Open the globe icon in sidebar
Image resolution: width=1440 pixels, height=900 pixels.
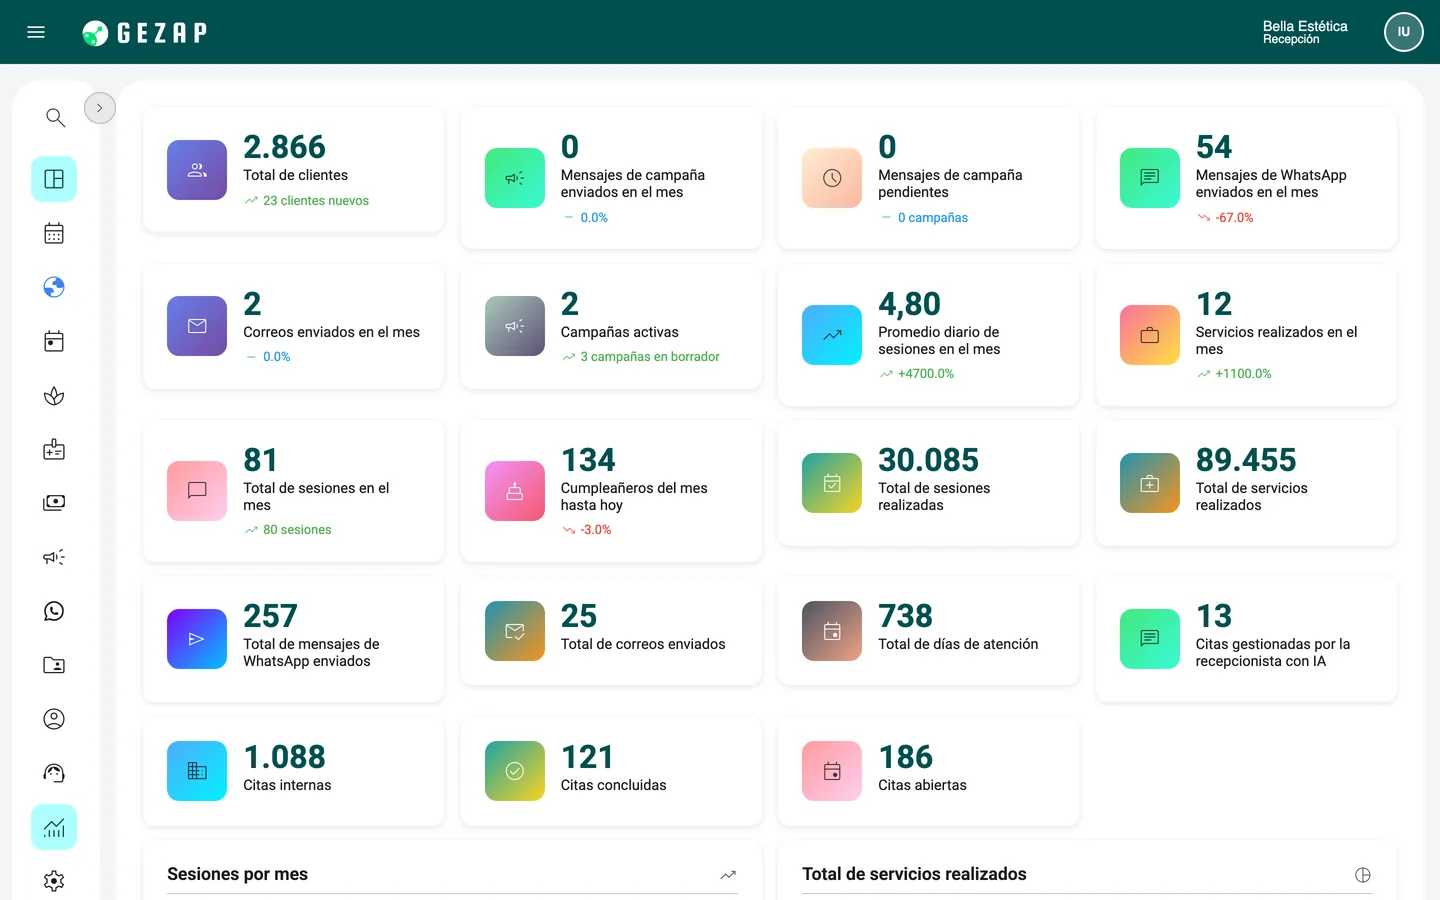point(54,287)
